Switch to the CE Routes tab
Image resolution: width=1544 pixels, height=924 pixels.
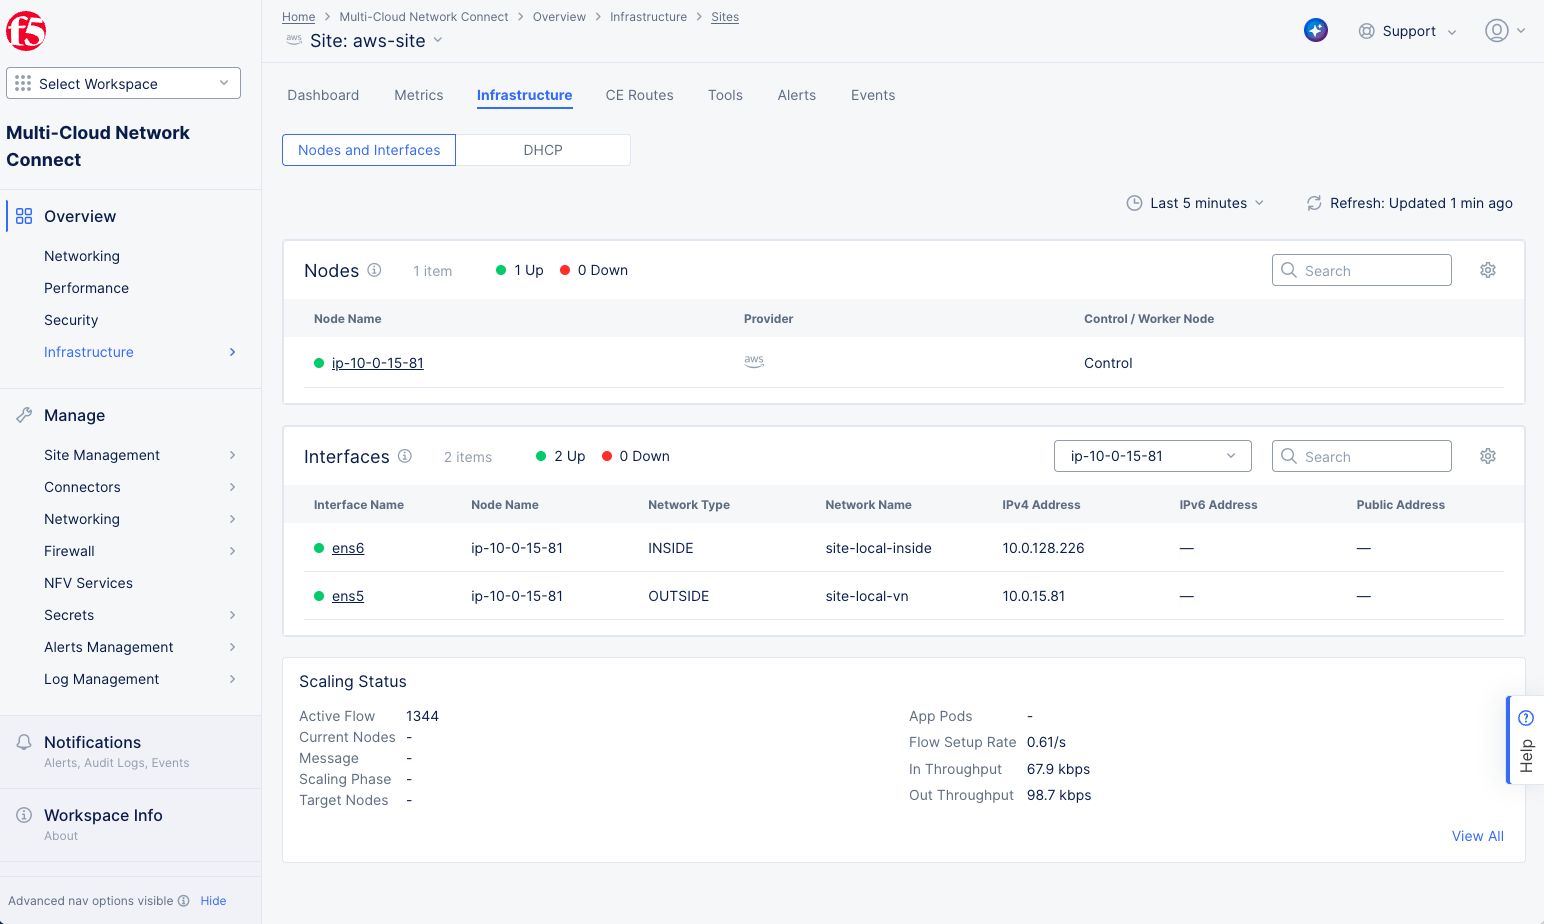pyautogui.click(x=639, y=95)
